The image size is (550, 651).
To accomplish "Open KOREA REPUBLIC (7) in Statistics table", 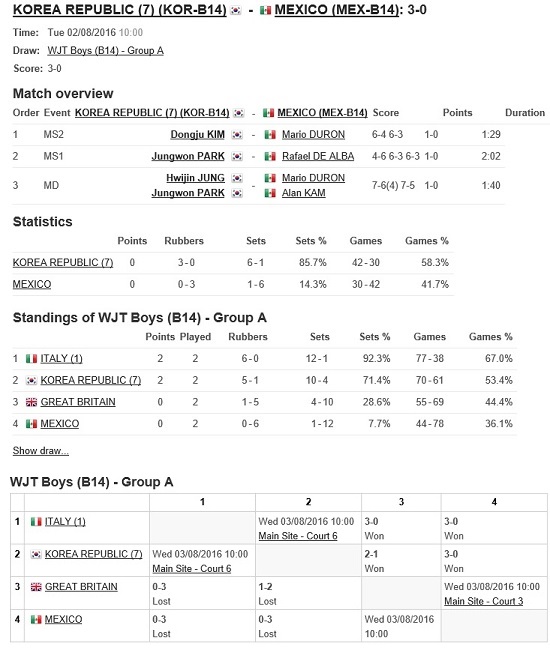I will [x=63, y=262].
